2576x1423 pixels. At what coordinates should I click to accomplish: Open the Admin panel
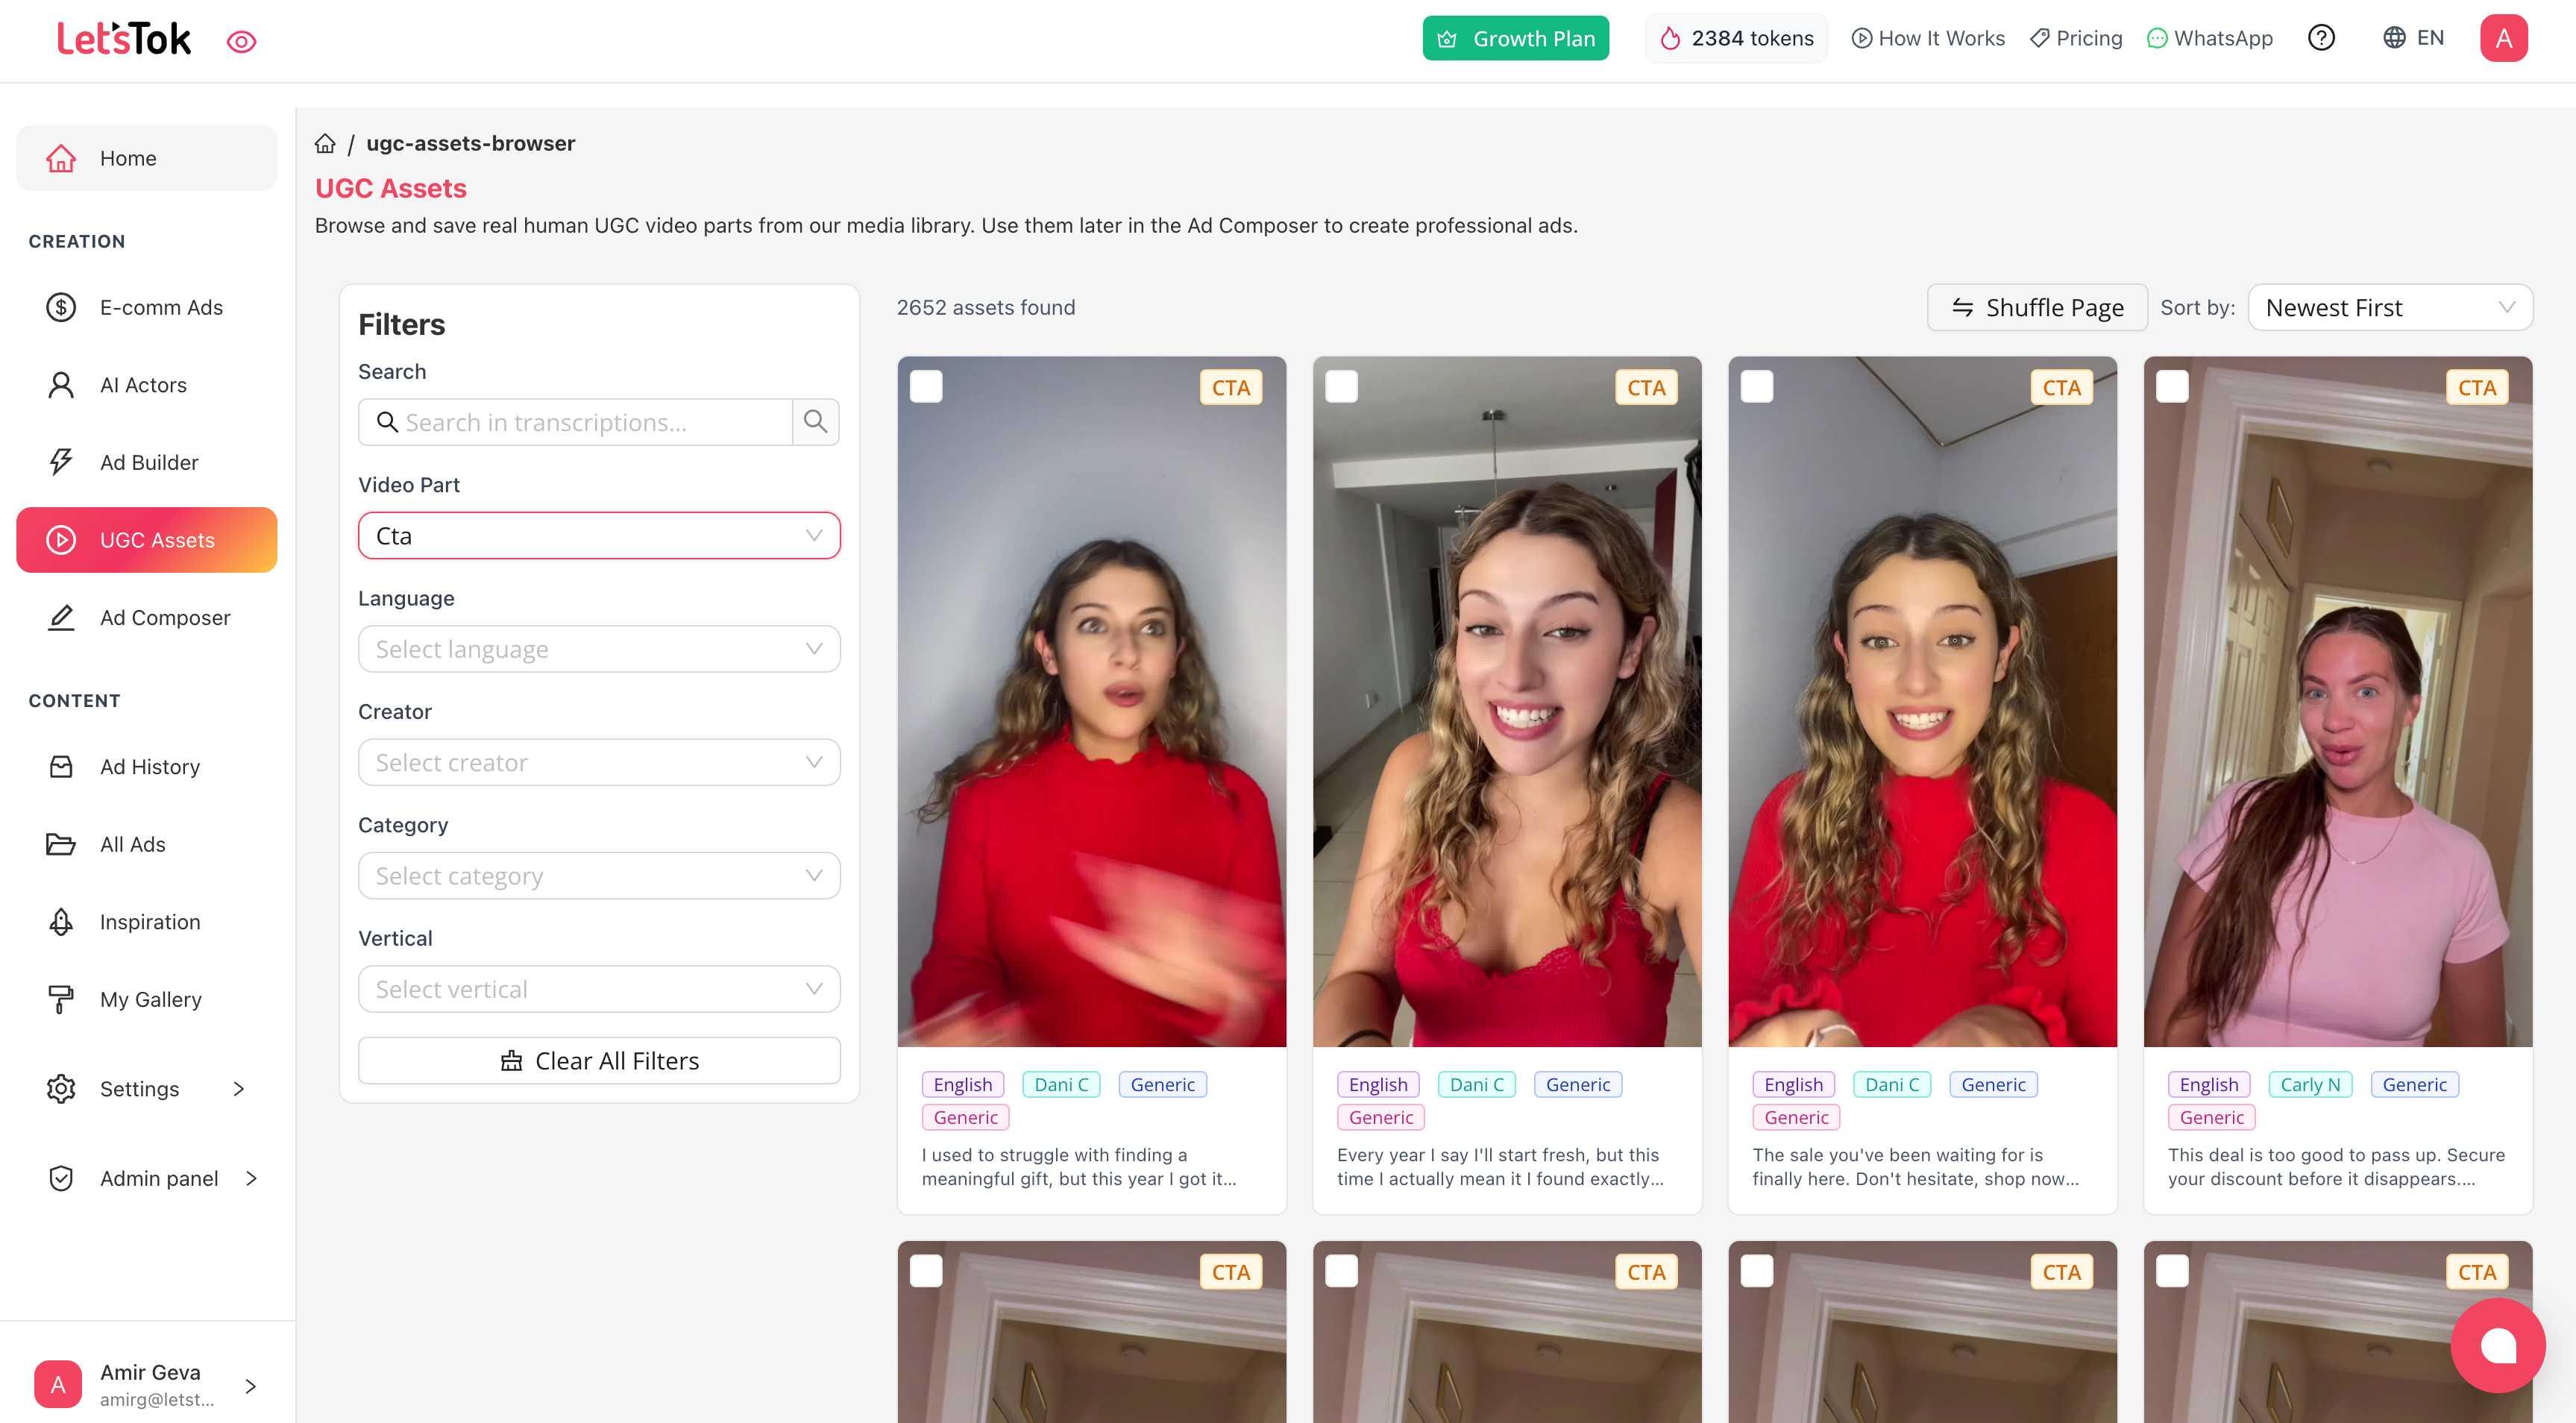point(157,1178)
